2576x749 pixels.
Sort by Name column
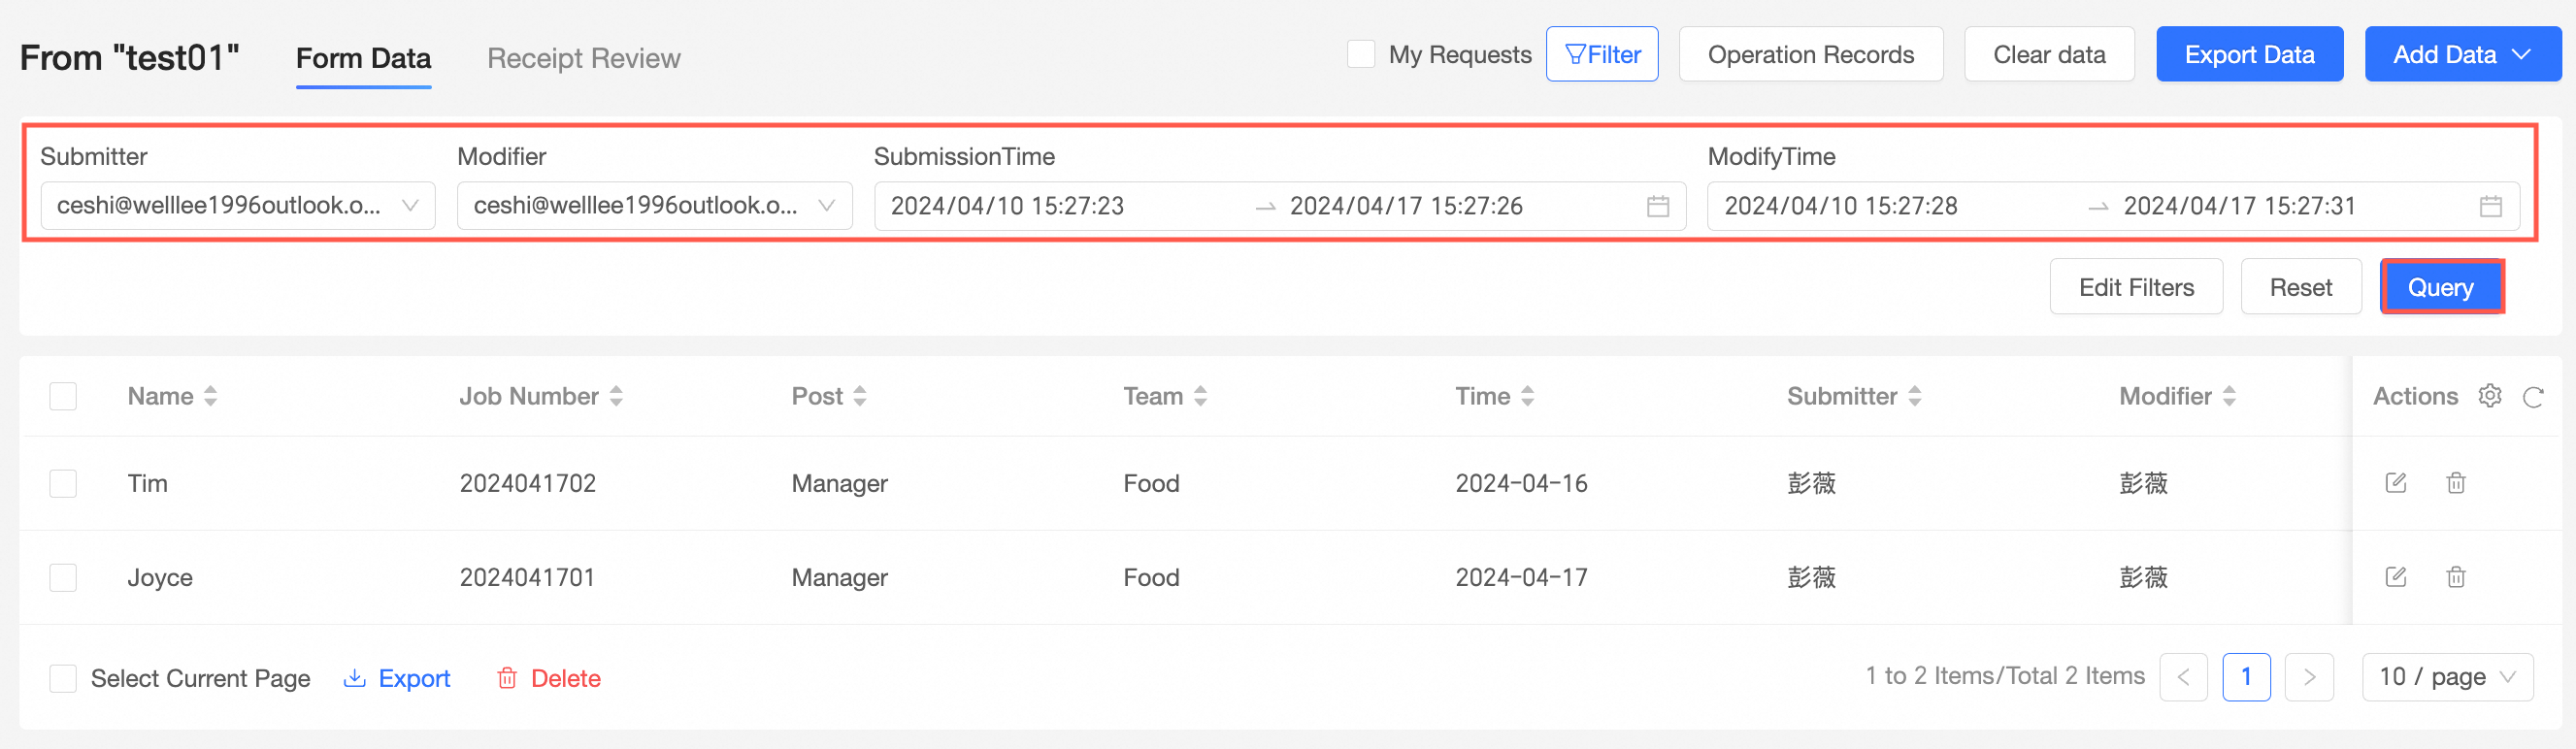[x=210, y=396]
